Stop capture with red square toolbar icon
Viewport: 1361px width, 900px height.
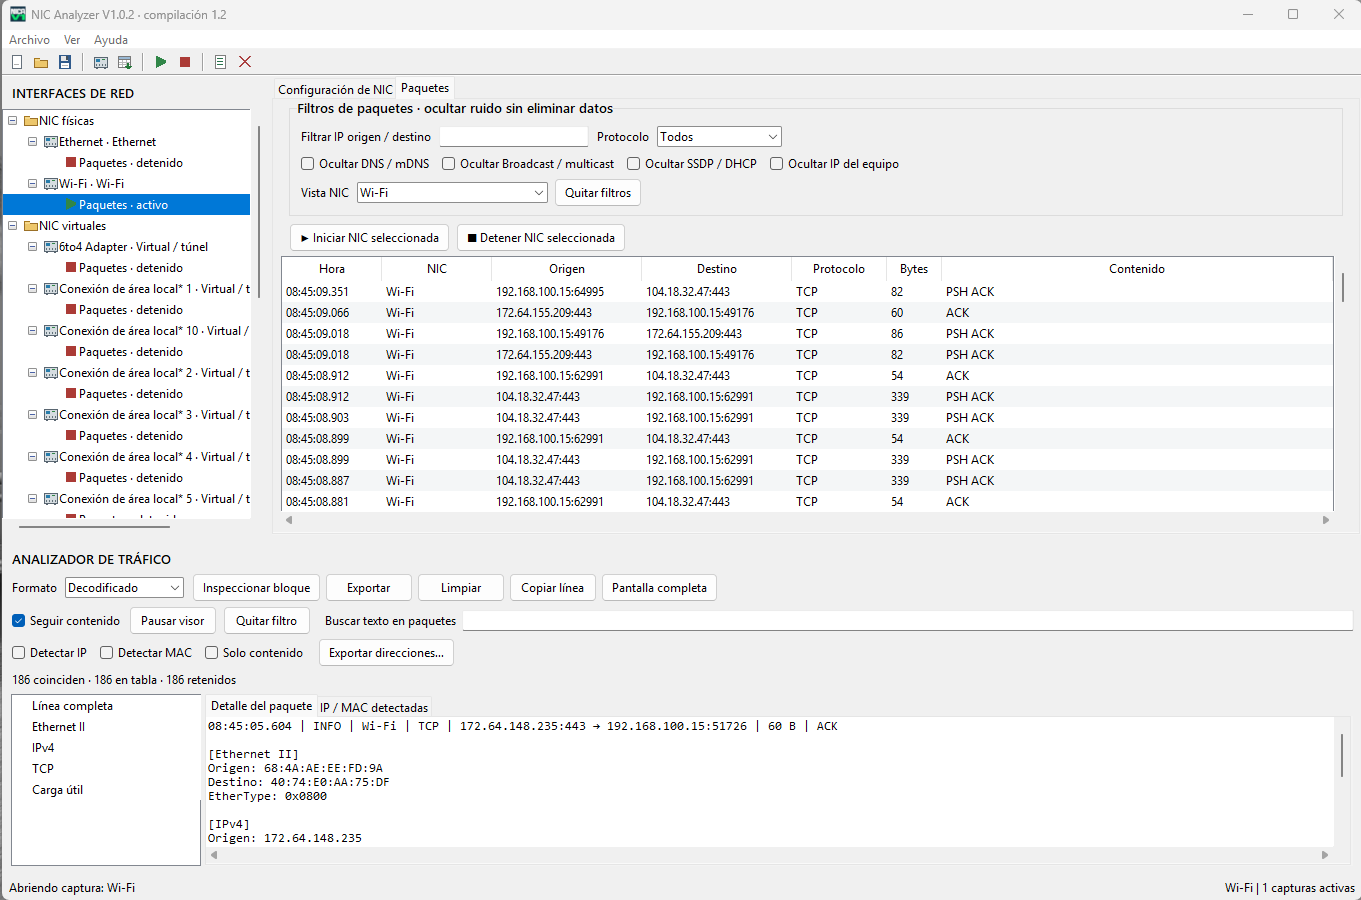click(185, 62)
